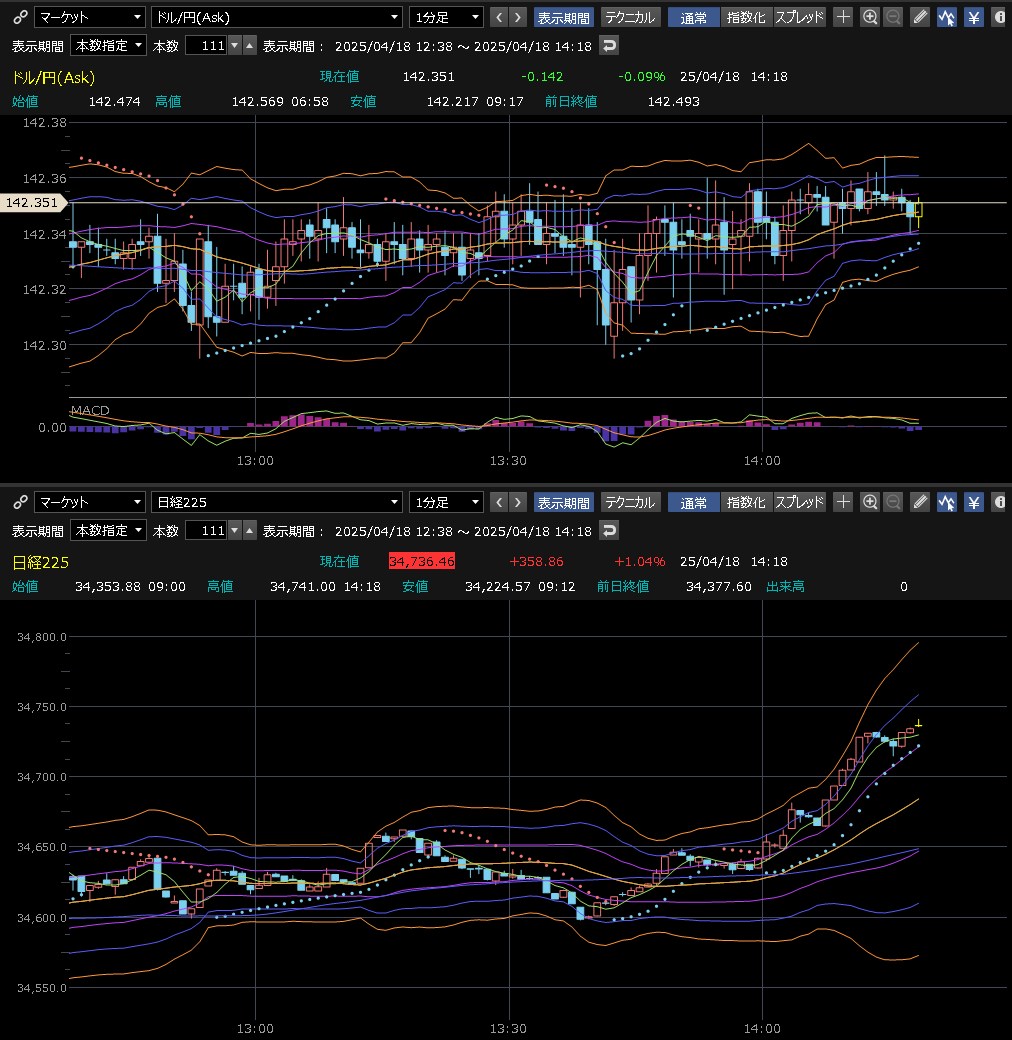Click the yellow 日経225 title text

[40, 562]
